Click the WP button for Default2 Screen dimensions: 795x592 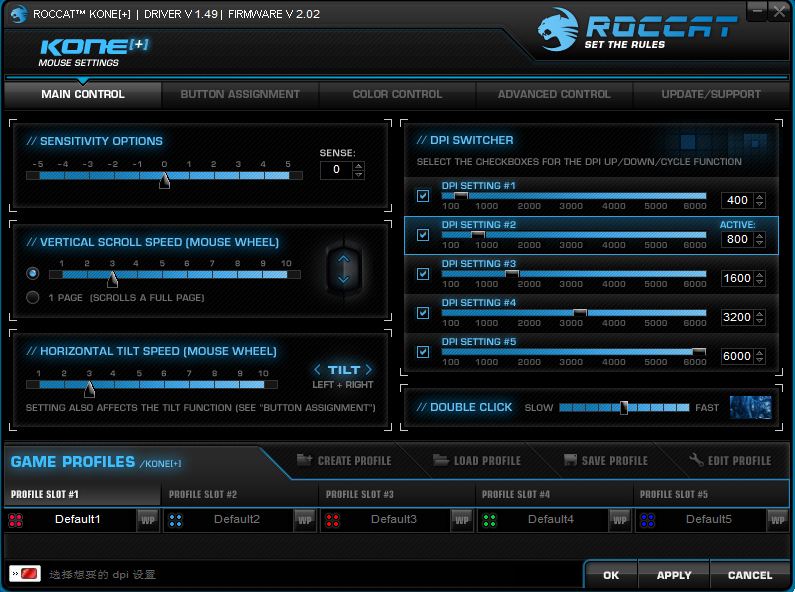[x=305, y=520]
